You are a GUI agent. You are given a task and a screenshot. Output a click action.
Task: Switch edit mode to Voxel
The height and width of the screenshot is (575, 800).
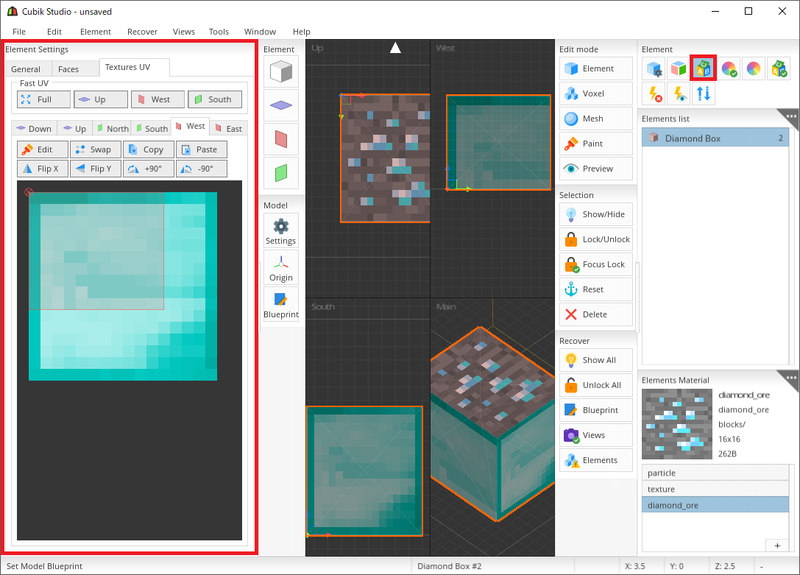596,93
